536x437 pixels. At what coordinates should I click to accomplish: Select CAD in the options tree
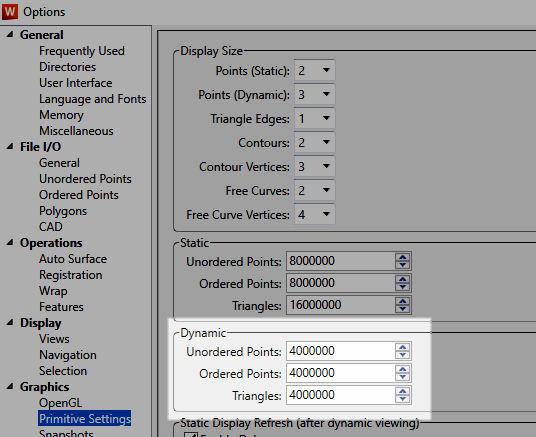click(x=51, y=227)
